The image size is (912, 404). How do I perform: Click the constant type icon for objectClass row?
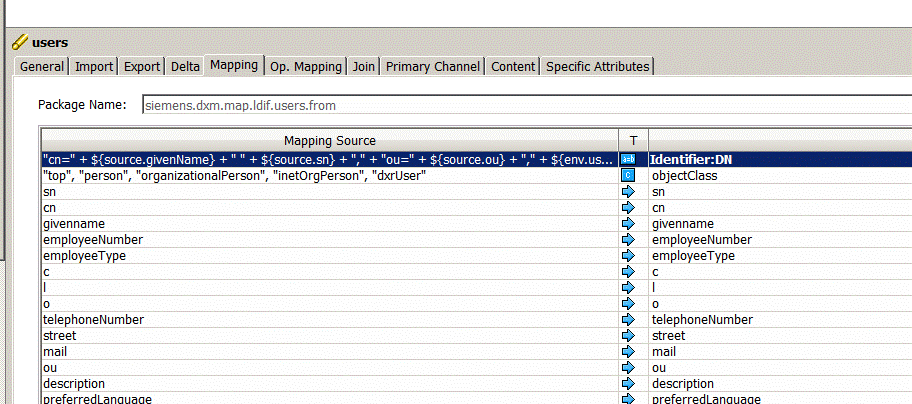[x=629, y=175]
